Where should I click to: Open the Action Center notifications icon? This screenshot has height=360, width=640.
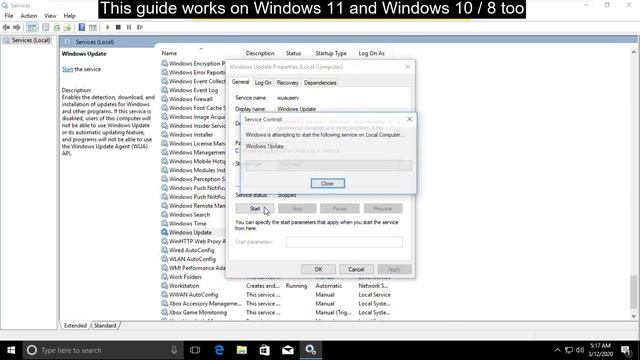pos(625,350)
